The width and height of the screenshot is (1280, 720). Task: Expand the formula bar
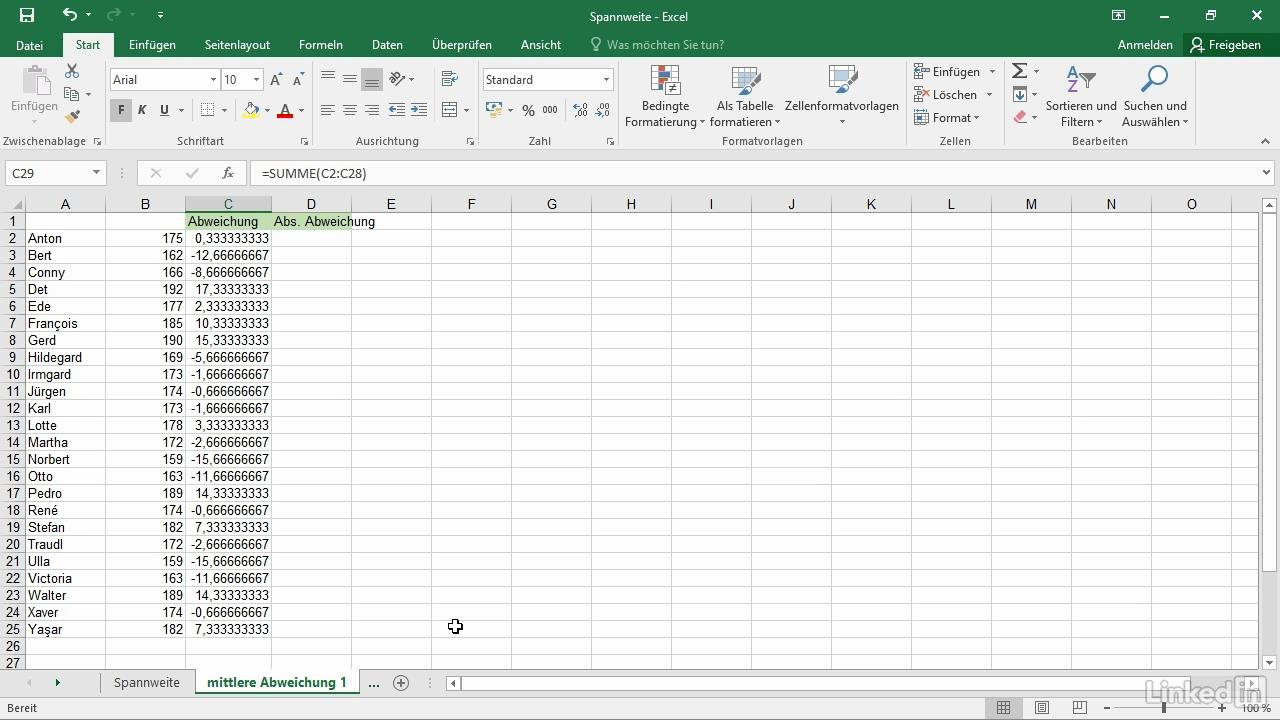tap(1267, 173)
